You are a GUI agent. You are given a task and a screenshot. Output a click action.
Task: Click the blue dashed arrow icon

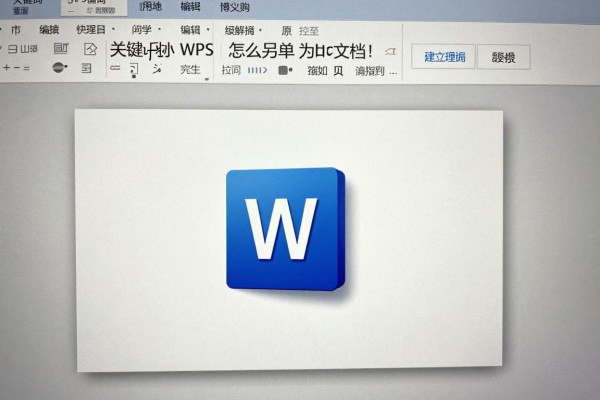(257, 70)
